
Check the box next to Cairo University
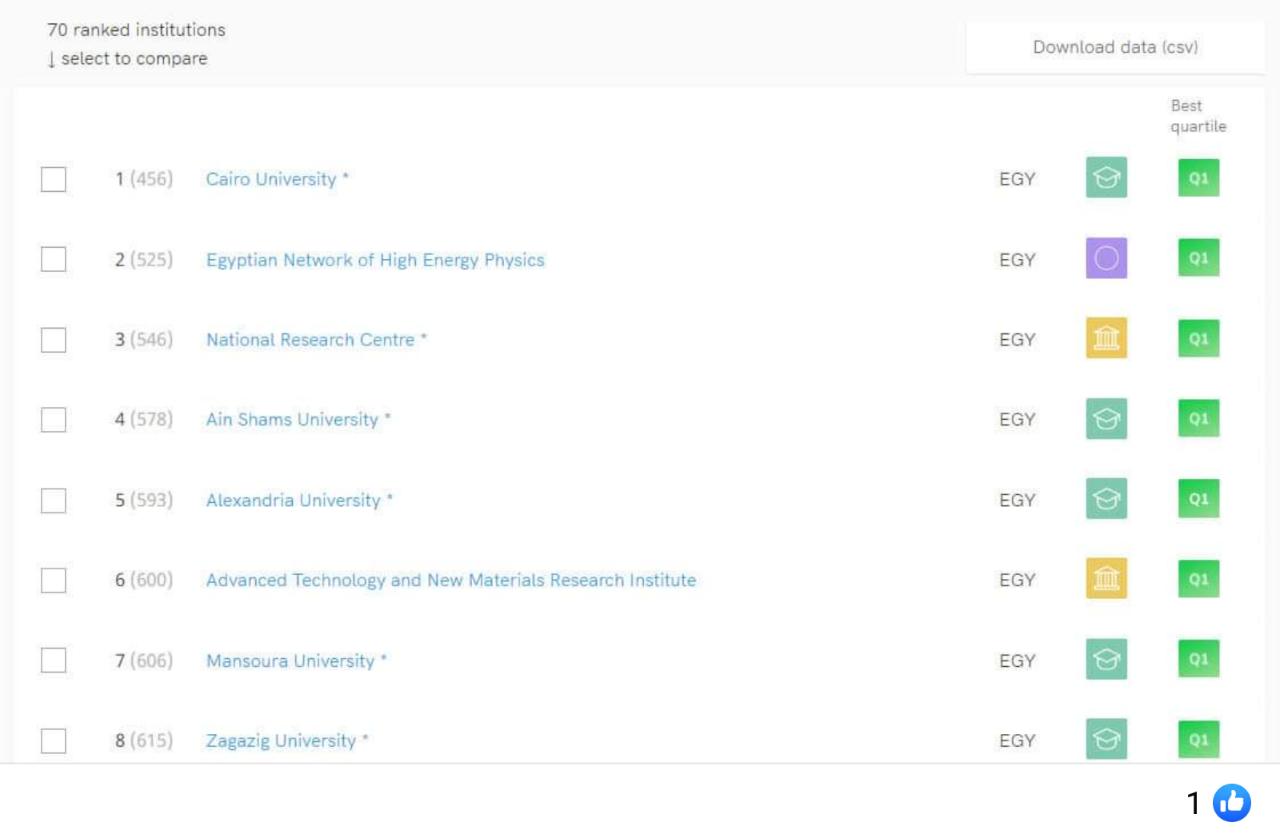coord(54,180)
